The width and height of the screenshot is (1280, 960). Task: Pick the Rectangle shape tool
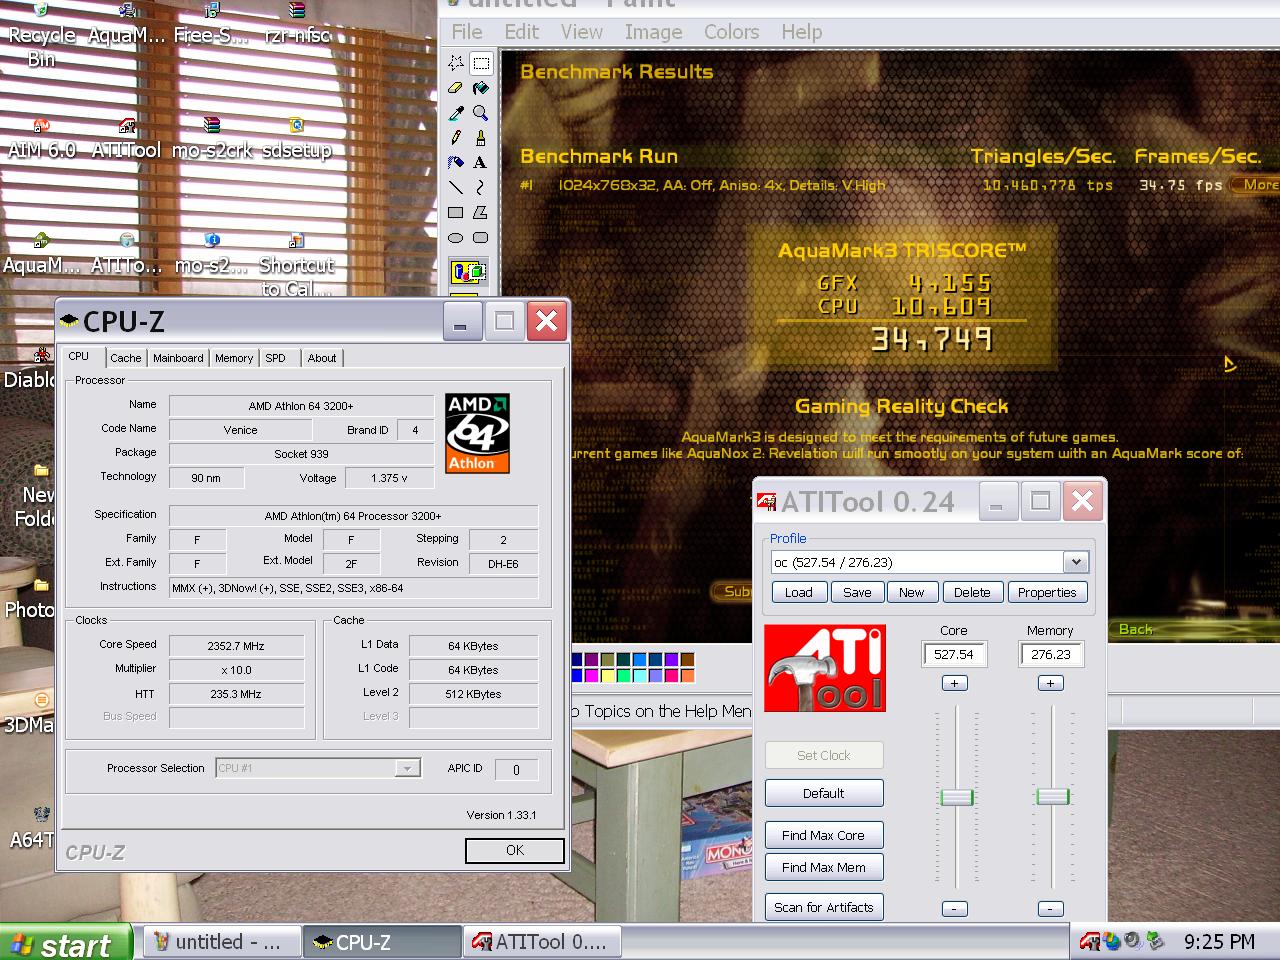(x=456, y=212)
